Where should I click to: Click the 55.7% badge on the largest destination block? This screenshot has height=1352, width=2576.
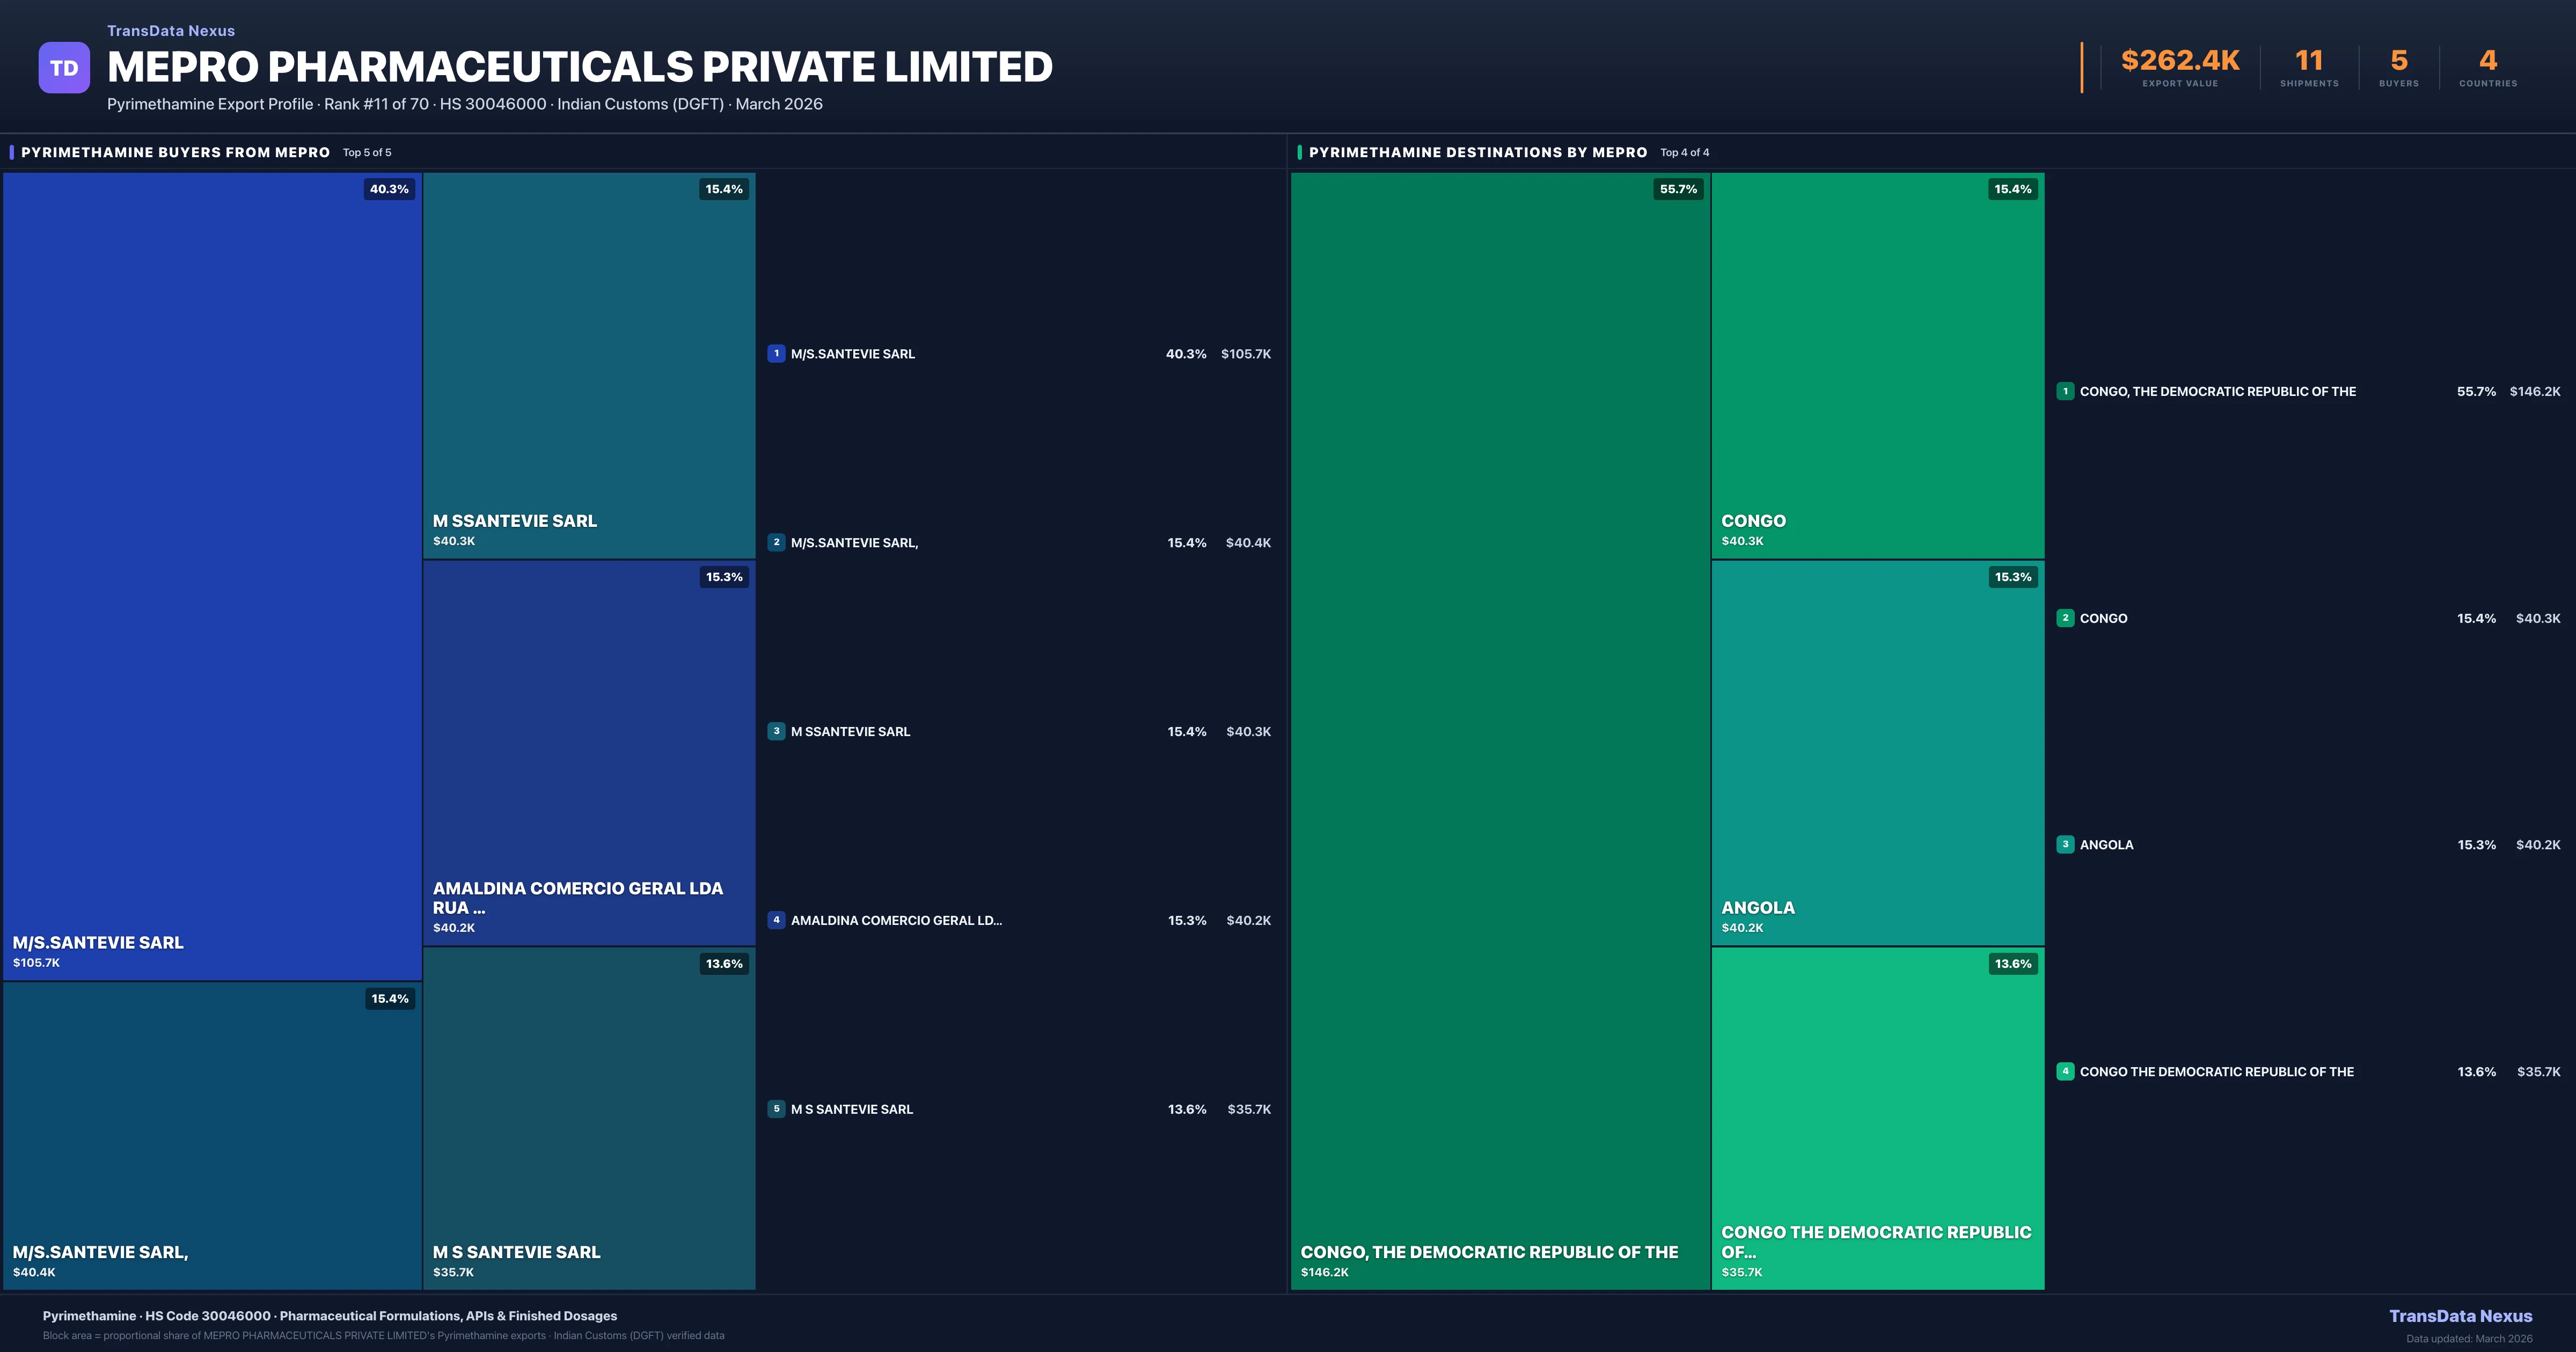1678,189
